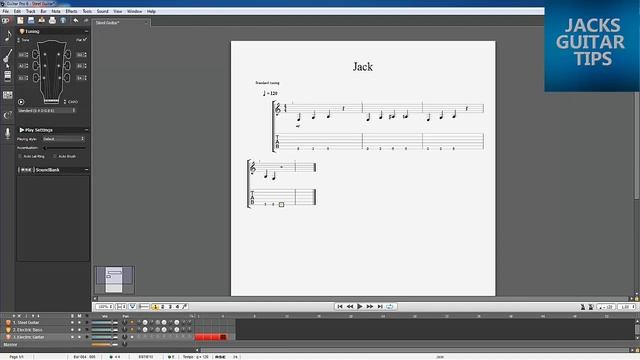
Task: Open the Effects menu
Action: [71, 11]
